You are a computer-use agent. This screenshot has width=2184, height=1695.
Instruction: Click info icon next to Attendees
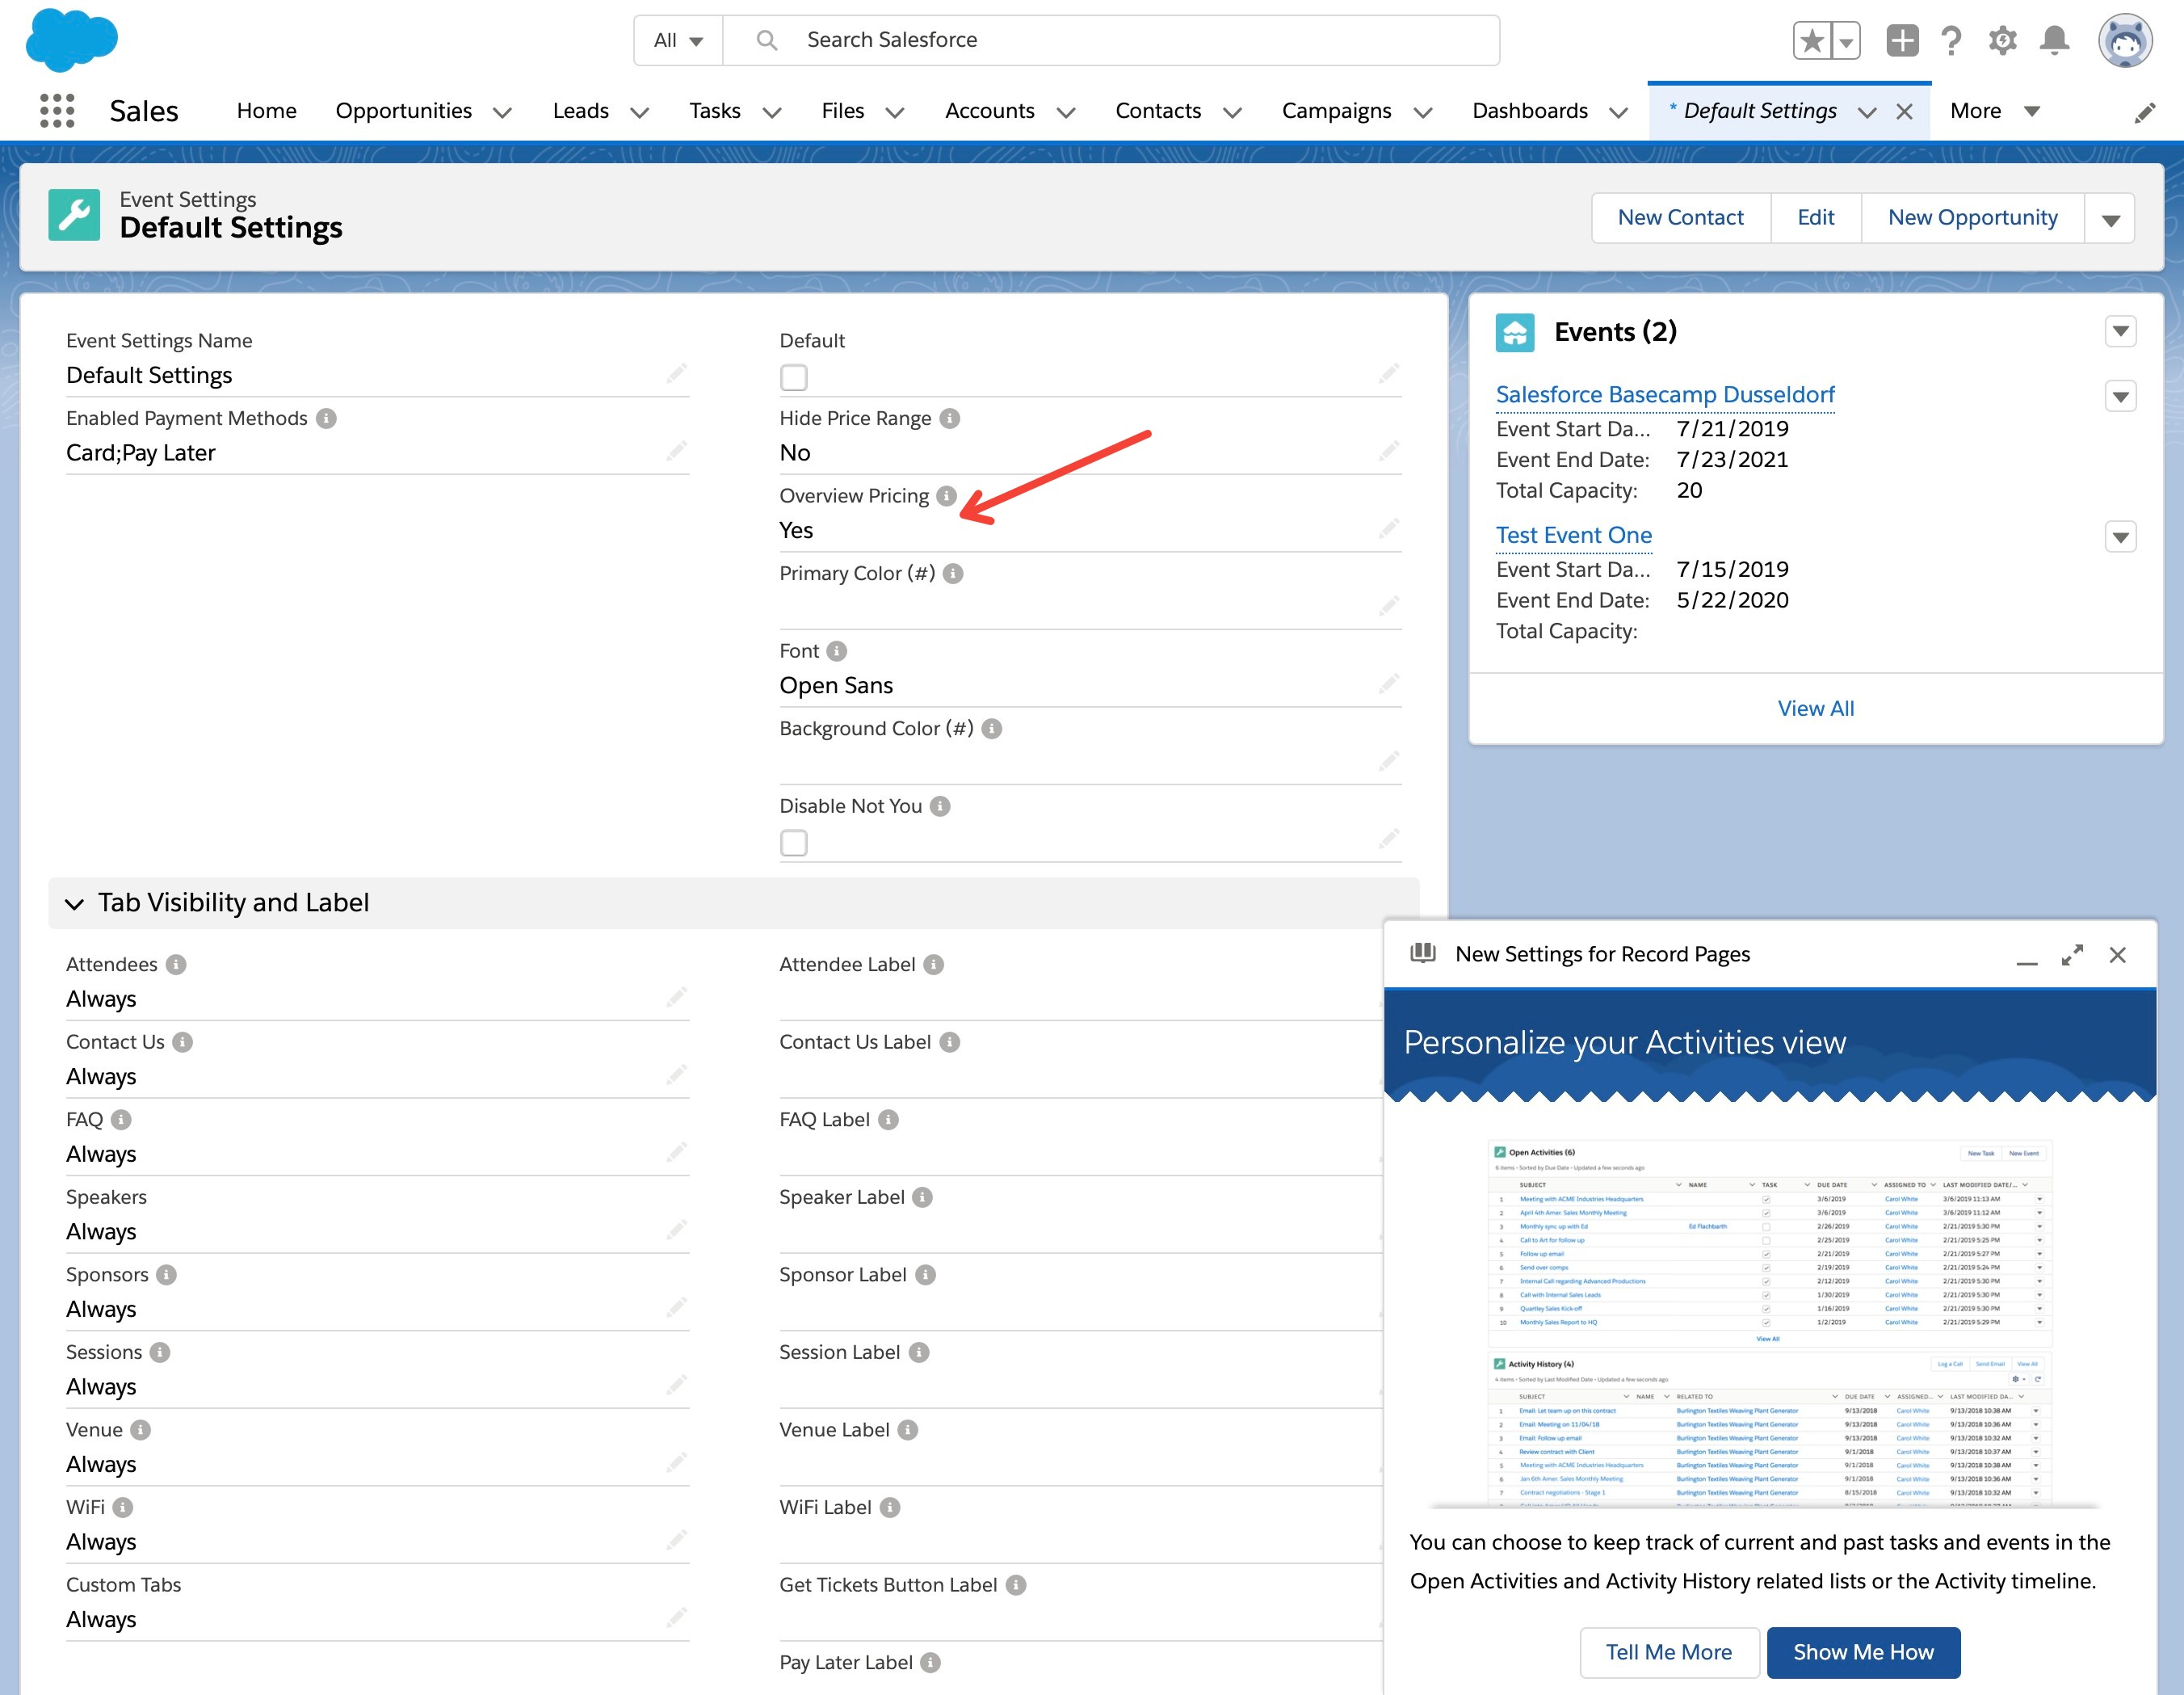[176, 964]
